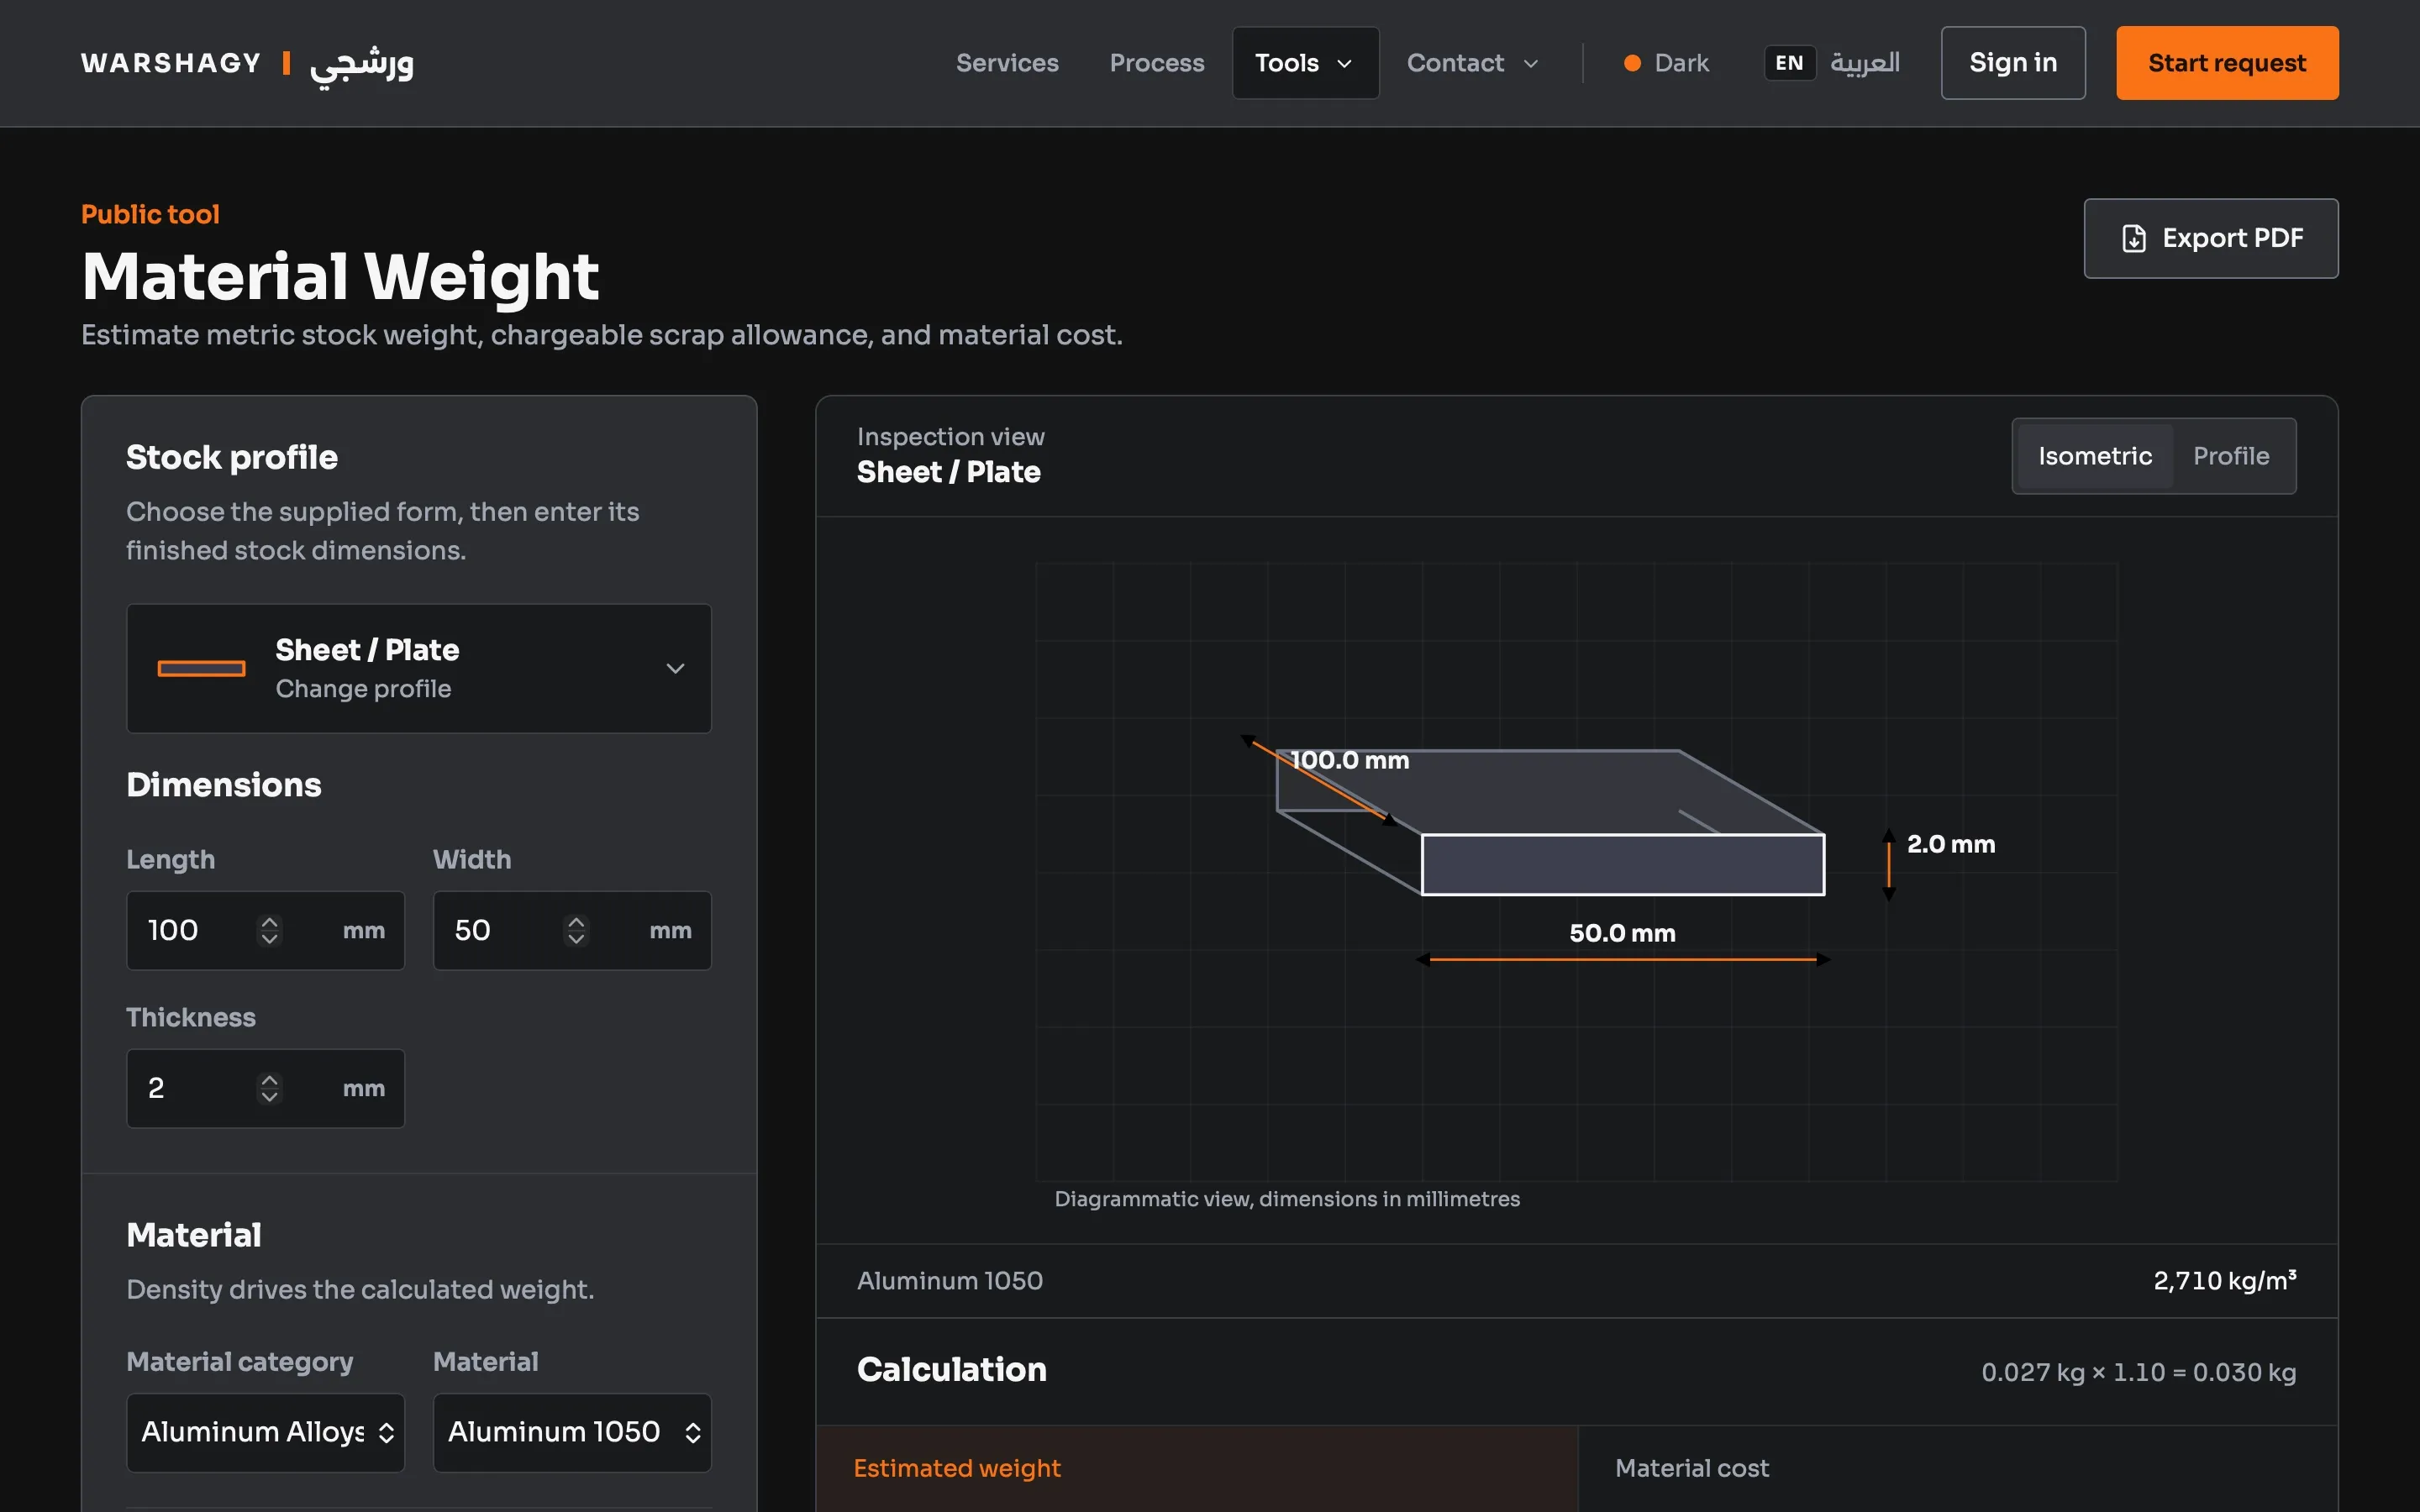The image size is (2420, 1512).
Task: Open the Process page
Action: point(1157,63)
